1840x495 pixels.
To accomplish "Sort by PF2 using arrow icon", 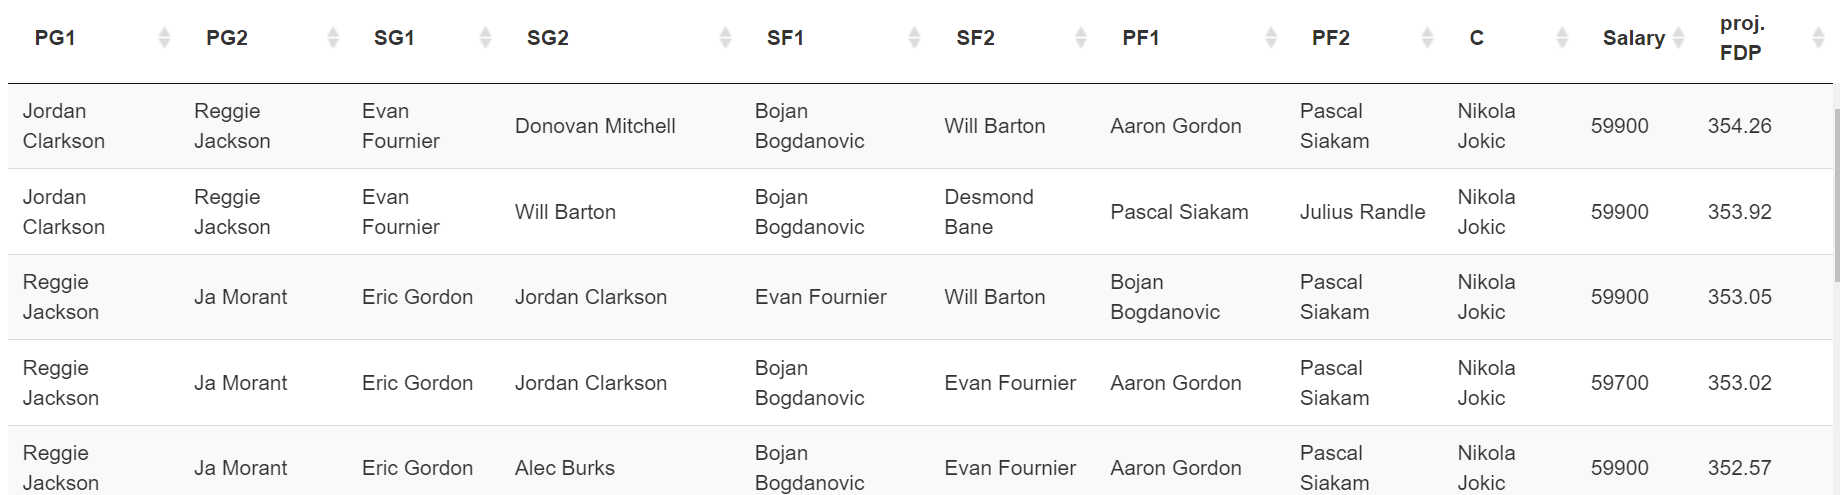I will click(1427, 38).
